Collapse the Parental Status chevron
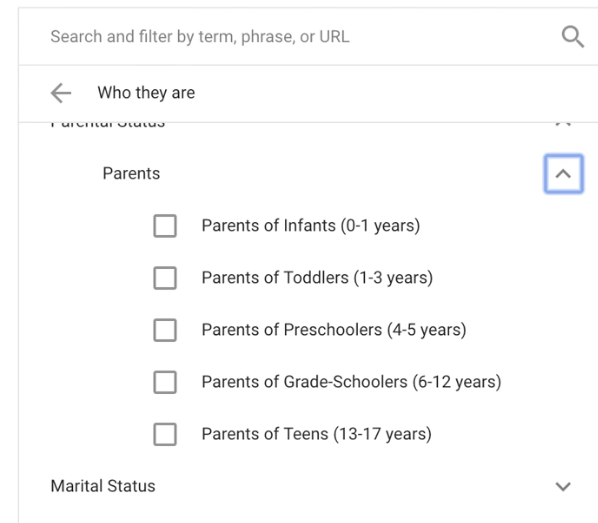 tap(563, 124)
